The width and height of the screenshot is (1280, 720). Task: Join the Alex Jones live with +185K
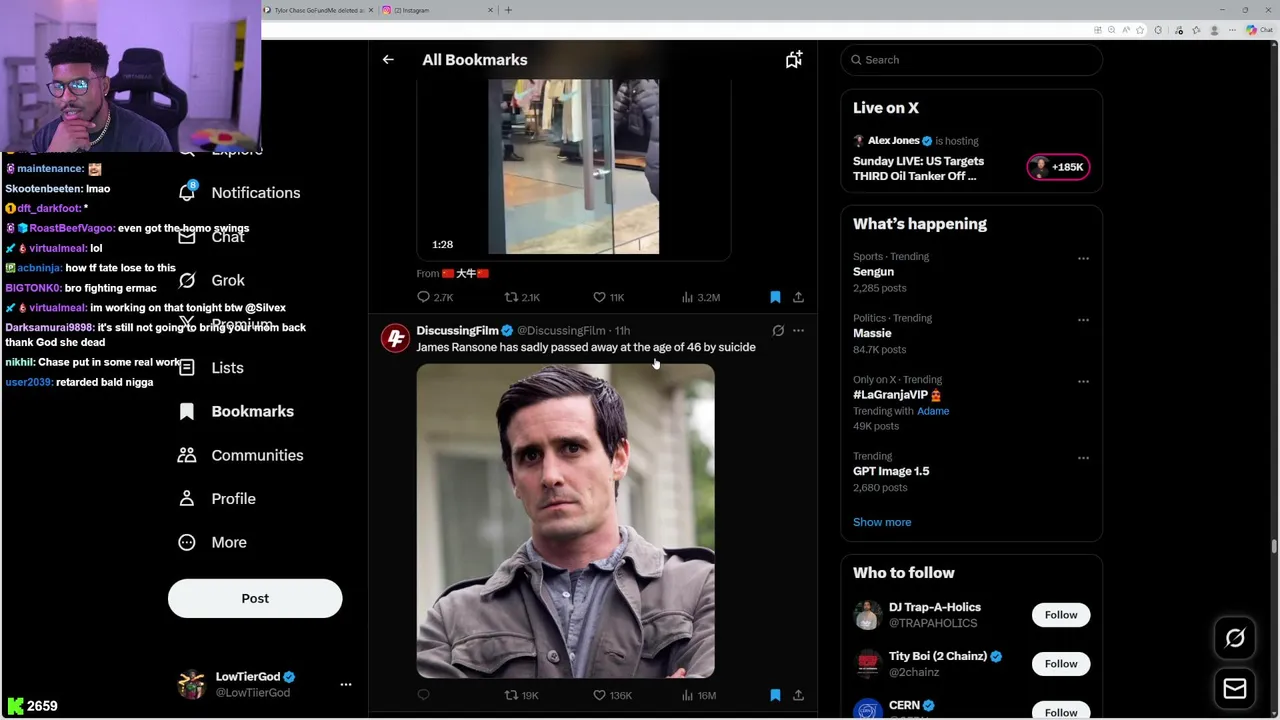pos(1058,167)
